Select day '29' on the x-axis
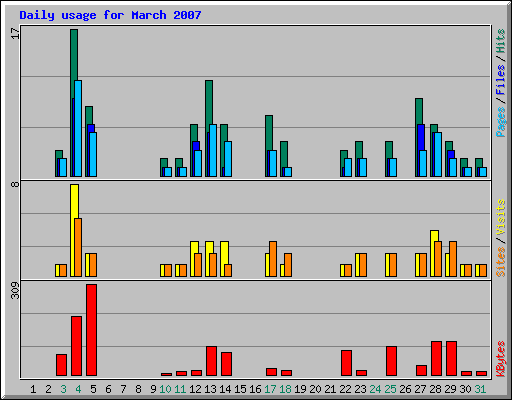 (450, 389)
